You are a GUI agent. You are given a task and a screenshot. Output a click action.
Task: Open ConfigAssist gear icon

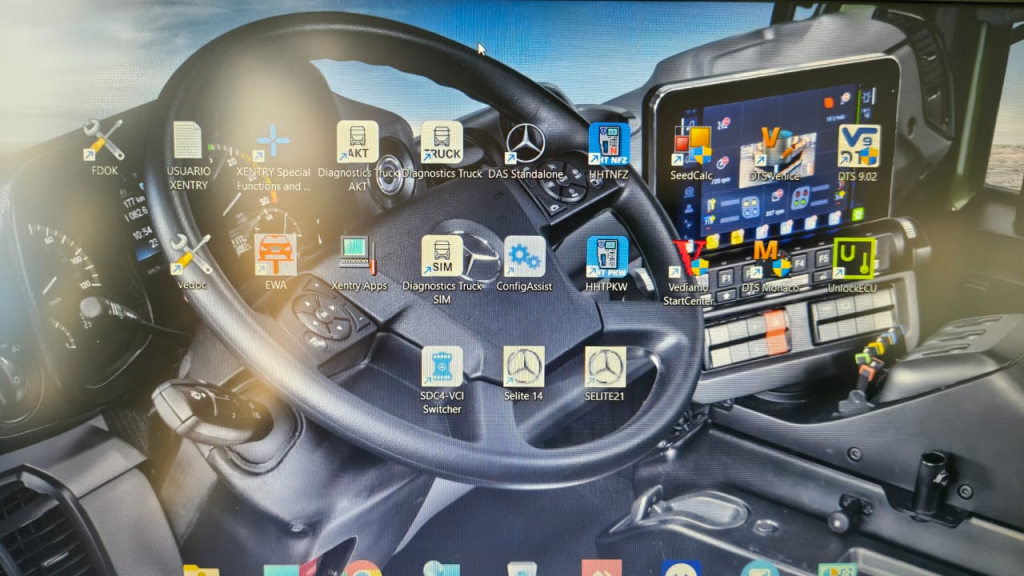tap(524, 258)
